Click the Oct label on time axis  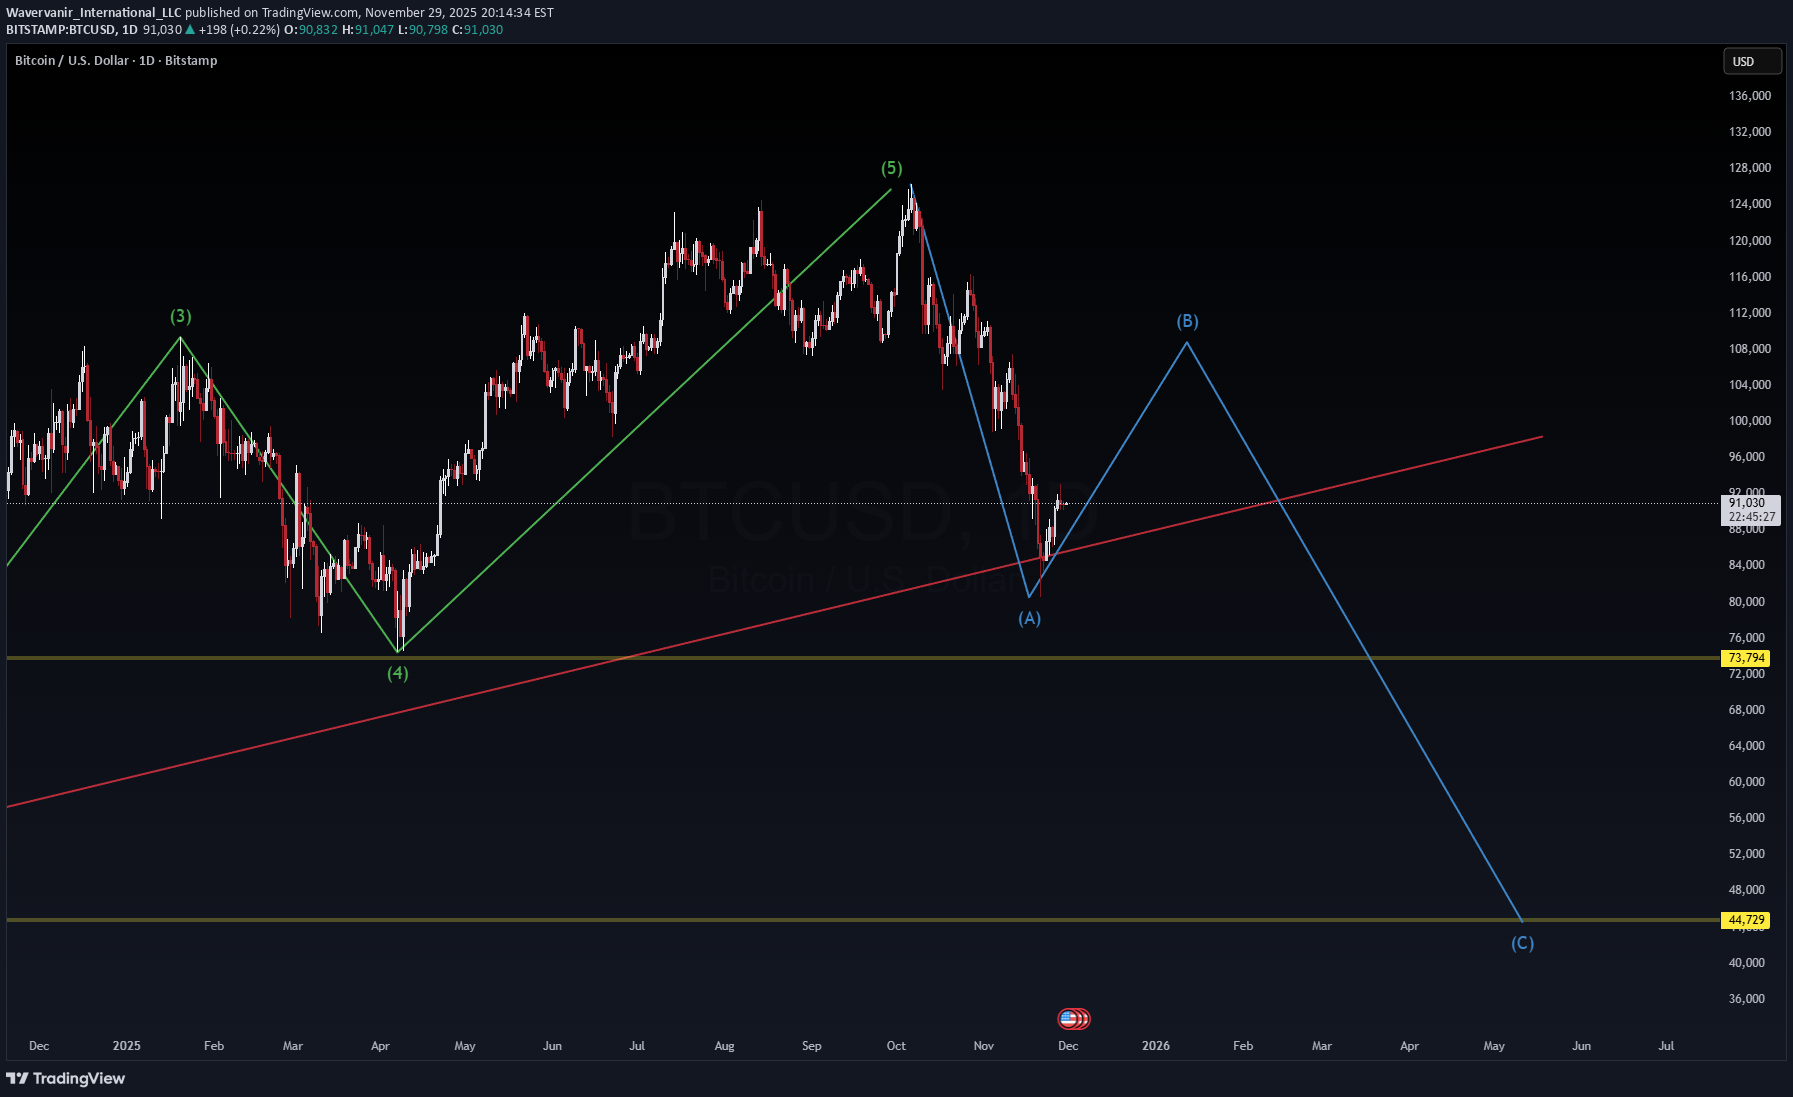coord(896,1046)
